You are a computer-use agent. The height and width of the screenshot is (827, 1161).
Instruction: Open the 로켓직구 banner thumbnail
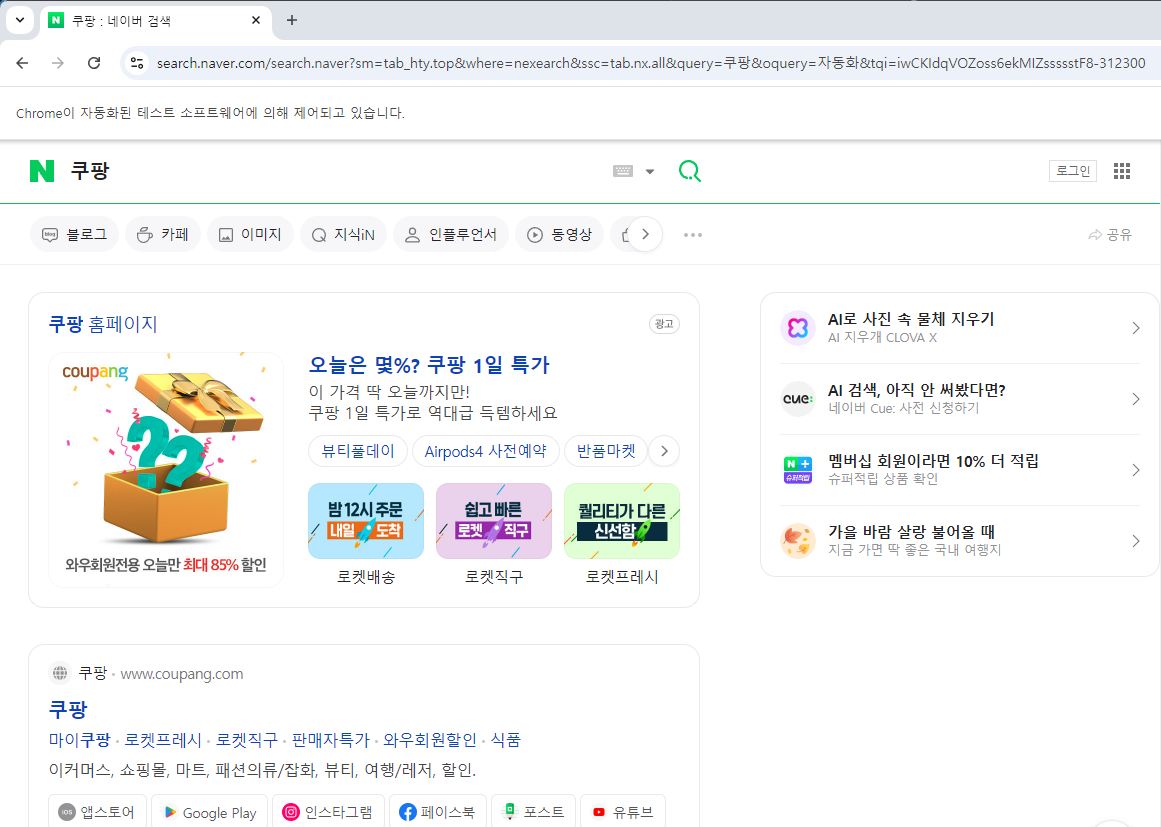[x=494, y=521]
